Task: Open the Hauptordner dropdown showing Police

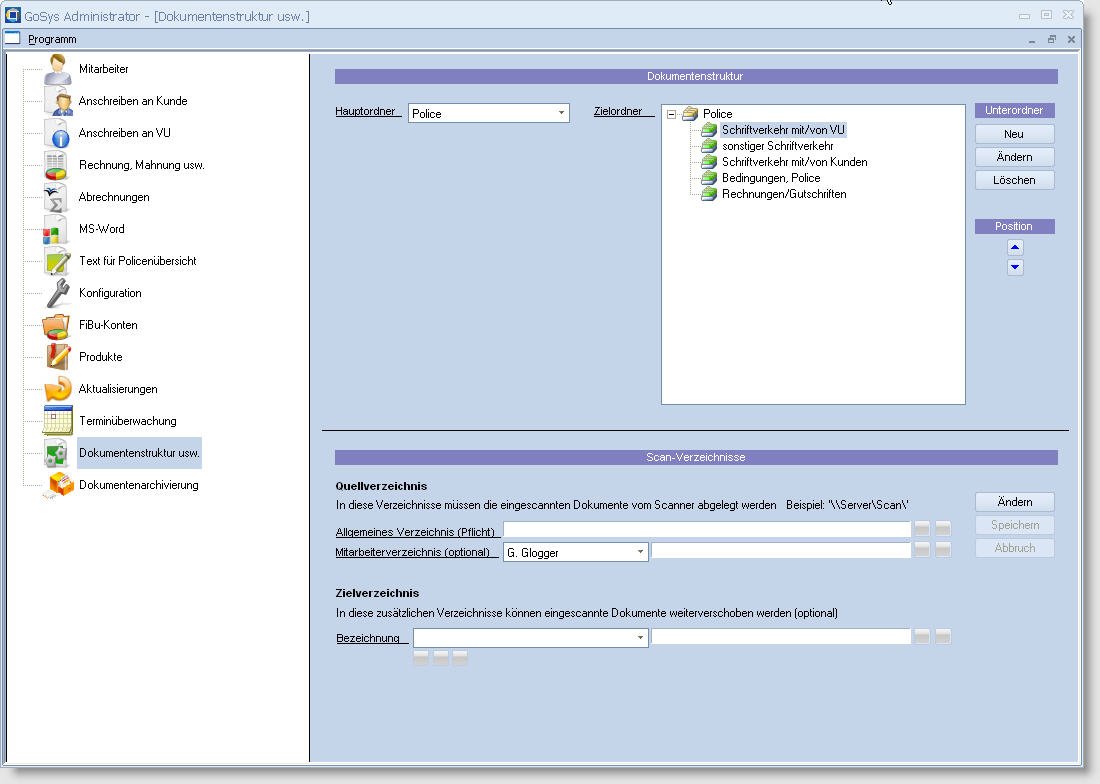Action: pyautogui.click(x=561, y=113)
